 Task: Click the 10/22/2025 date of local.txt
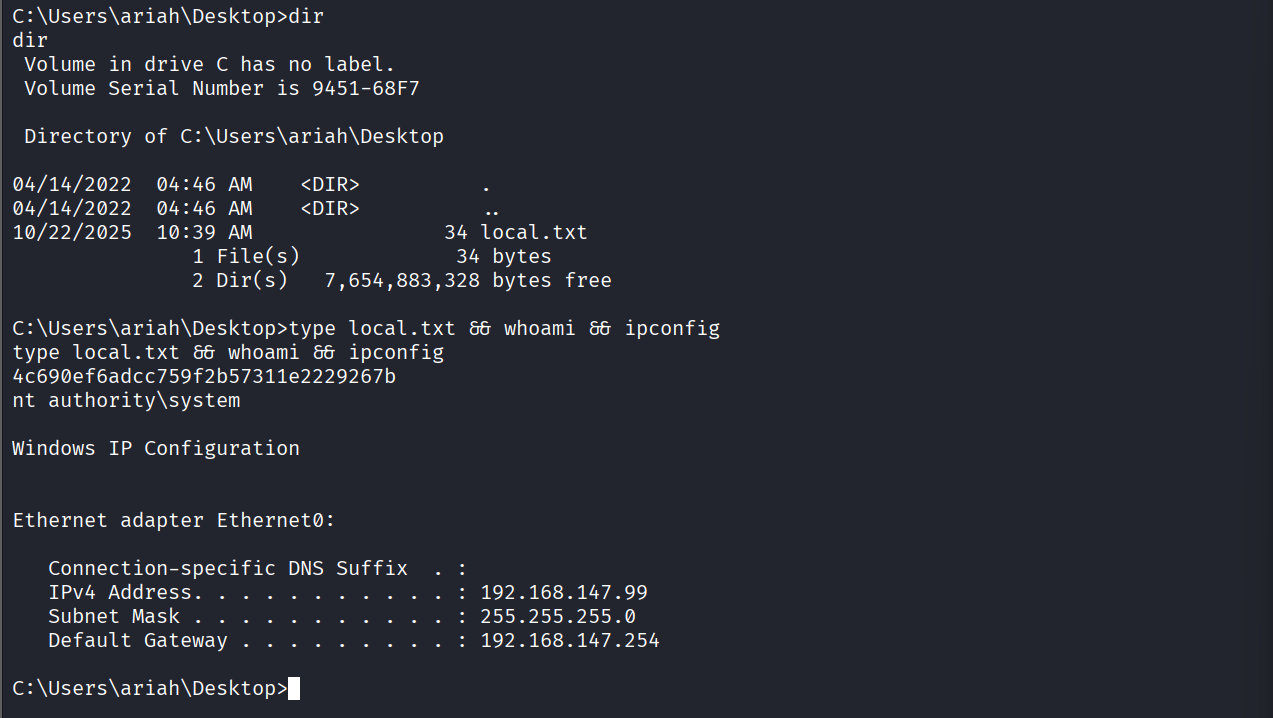click(72, 233)
